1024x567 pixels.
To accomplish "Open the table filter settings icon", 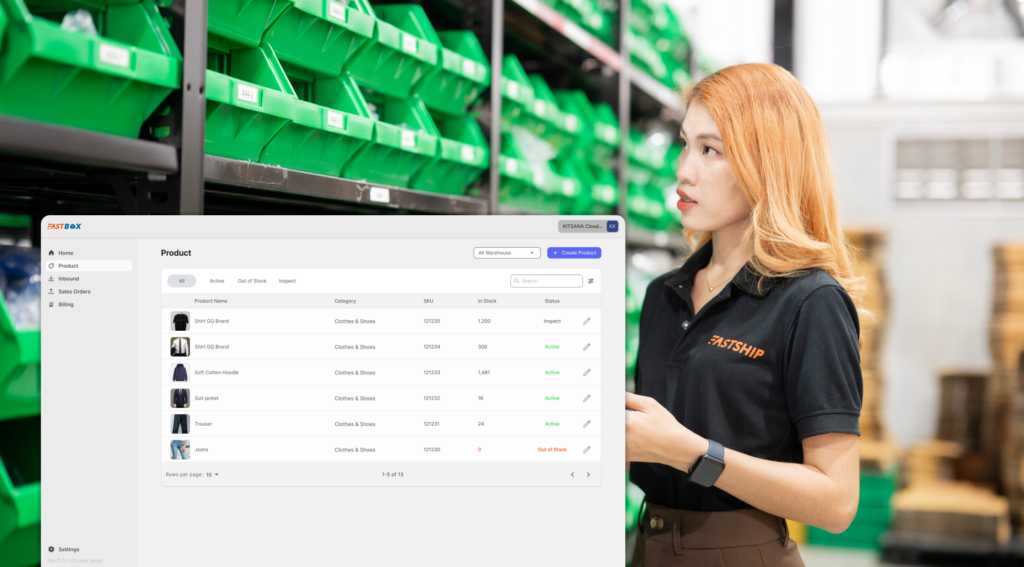I will pyautogui.click(x=591, y=281).
